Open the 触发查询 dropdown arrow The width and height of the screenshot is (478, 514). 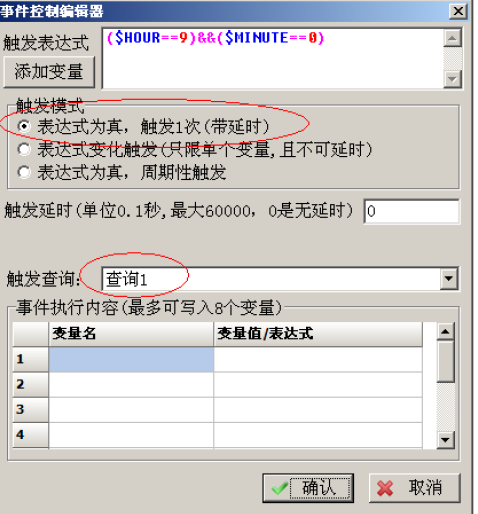pos(449,279)
